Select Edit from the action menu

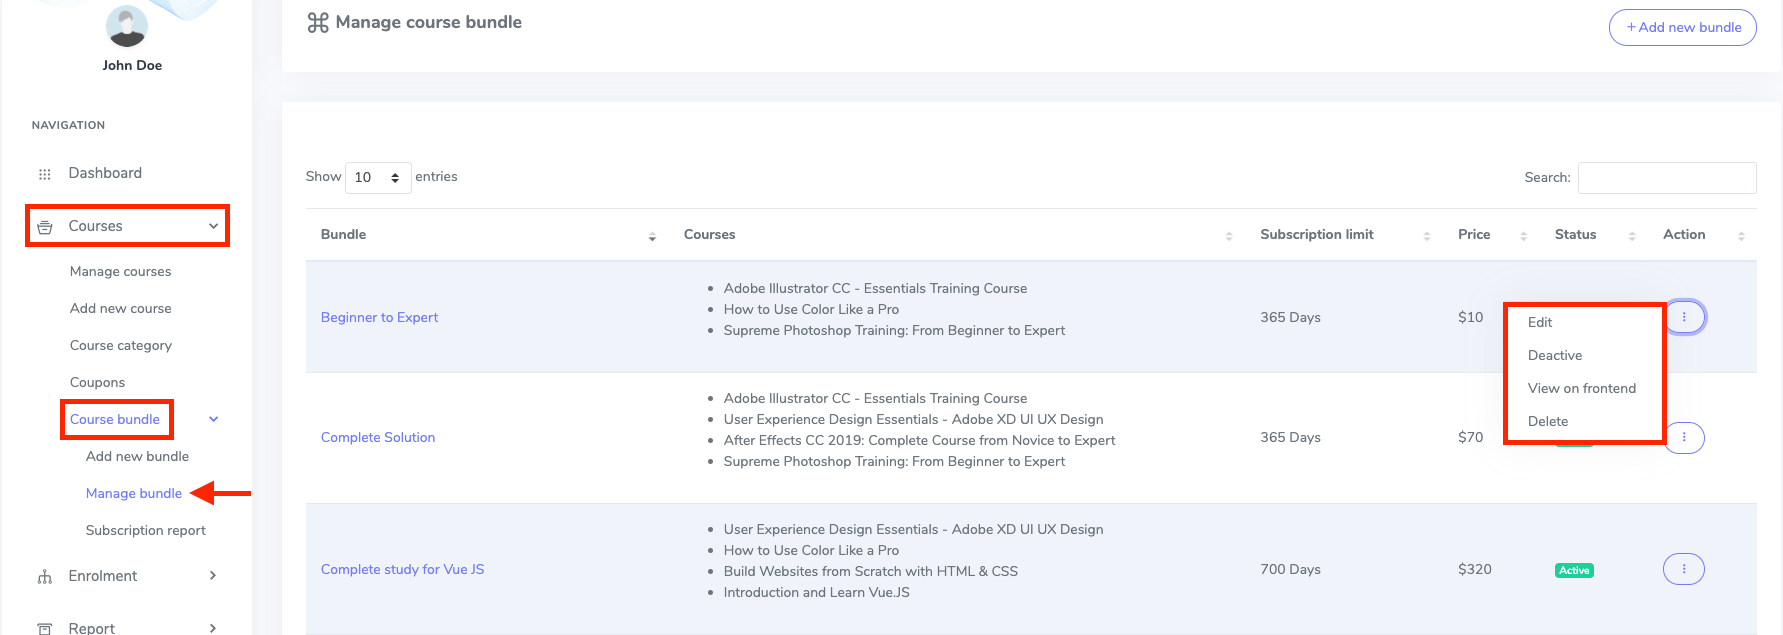click(x=1540, y=322)
